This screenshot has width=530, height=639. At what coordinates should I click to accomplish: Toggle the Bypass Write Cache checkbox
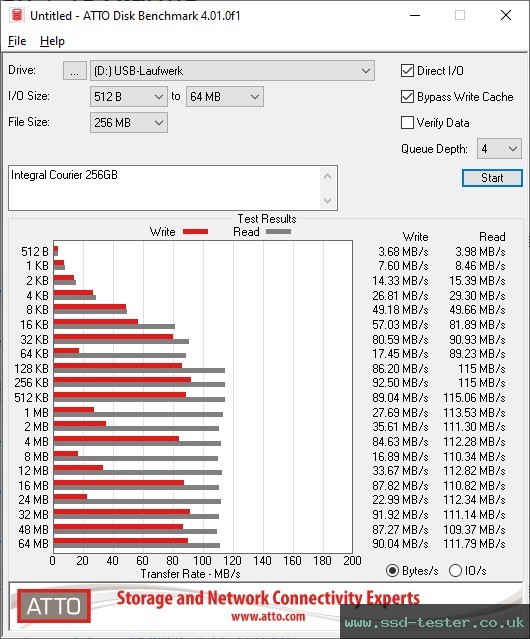pos(407,97)
